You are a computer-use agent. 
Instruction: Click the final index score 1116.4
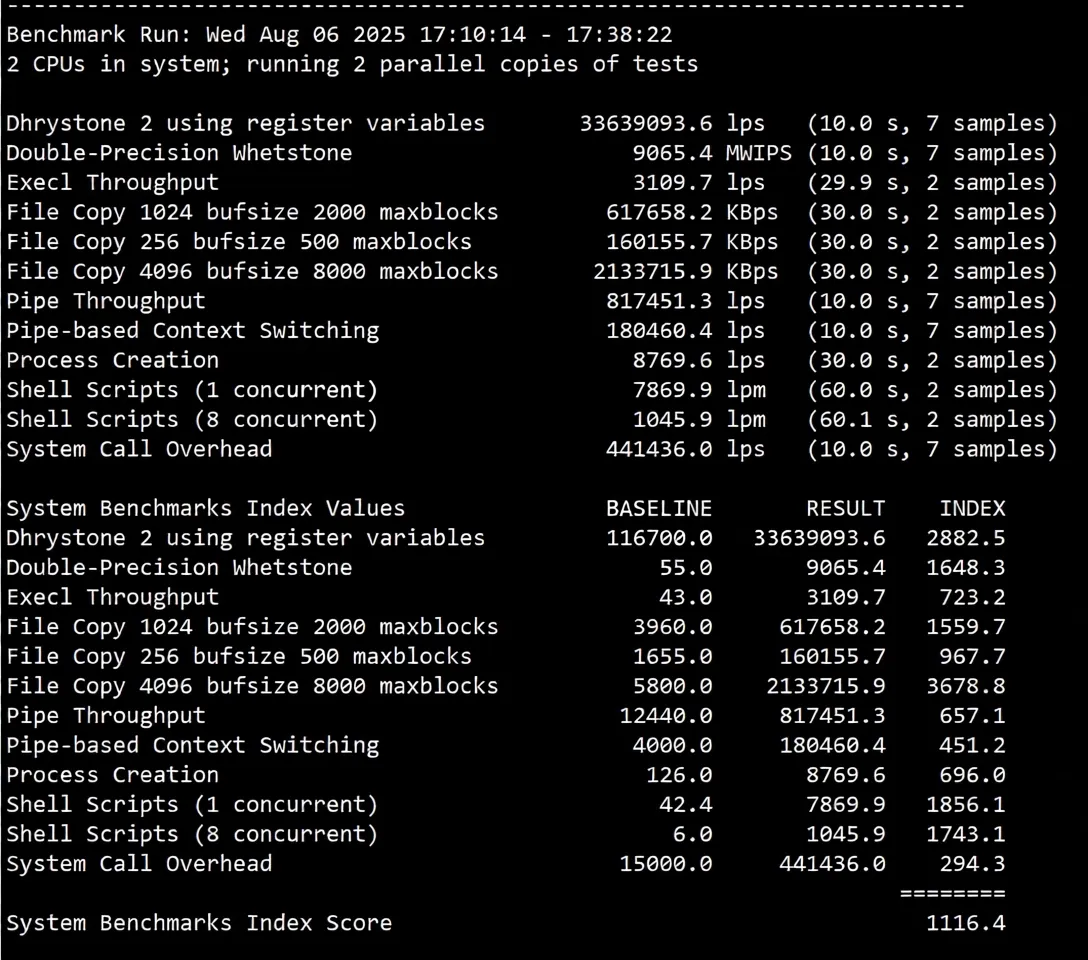point(965,922)
